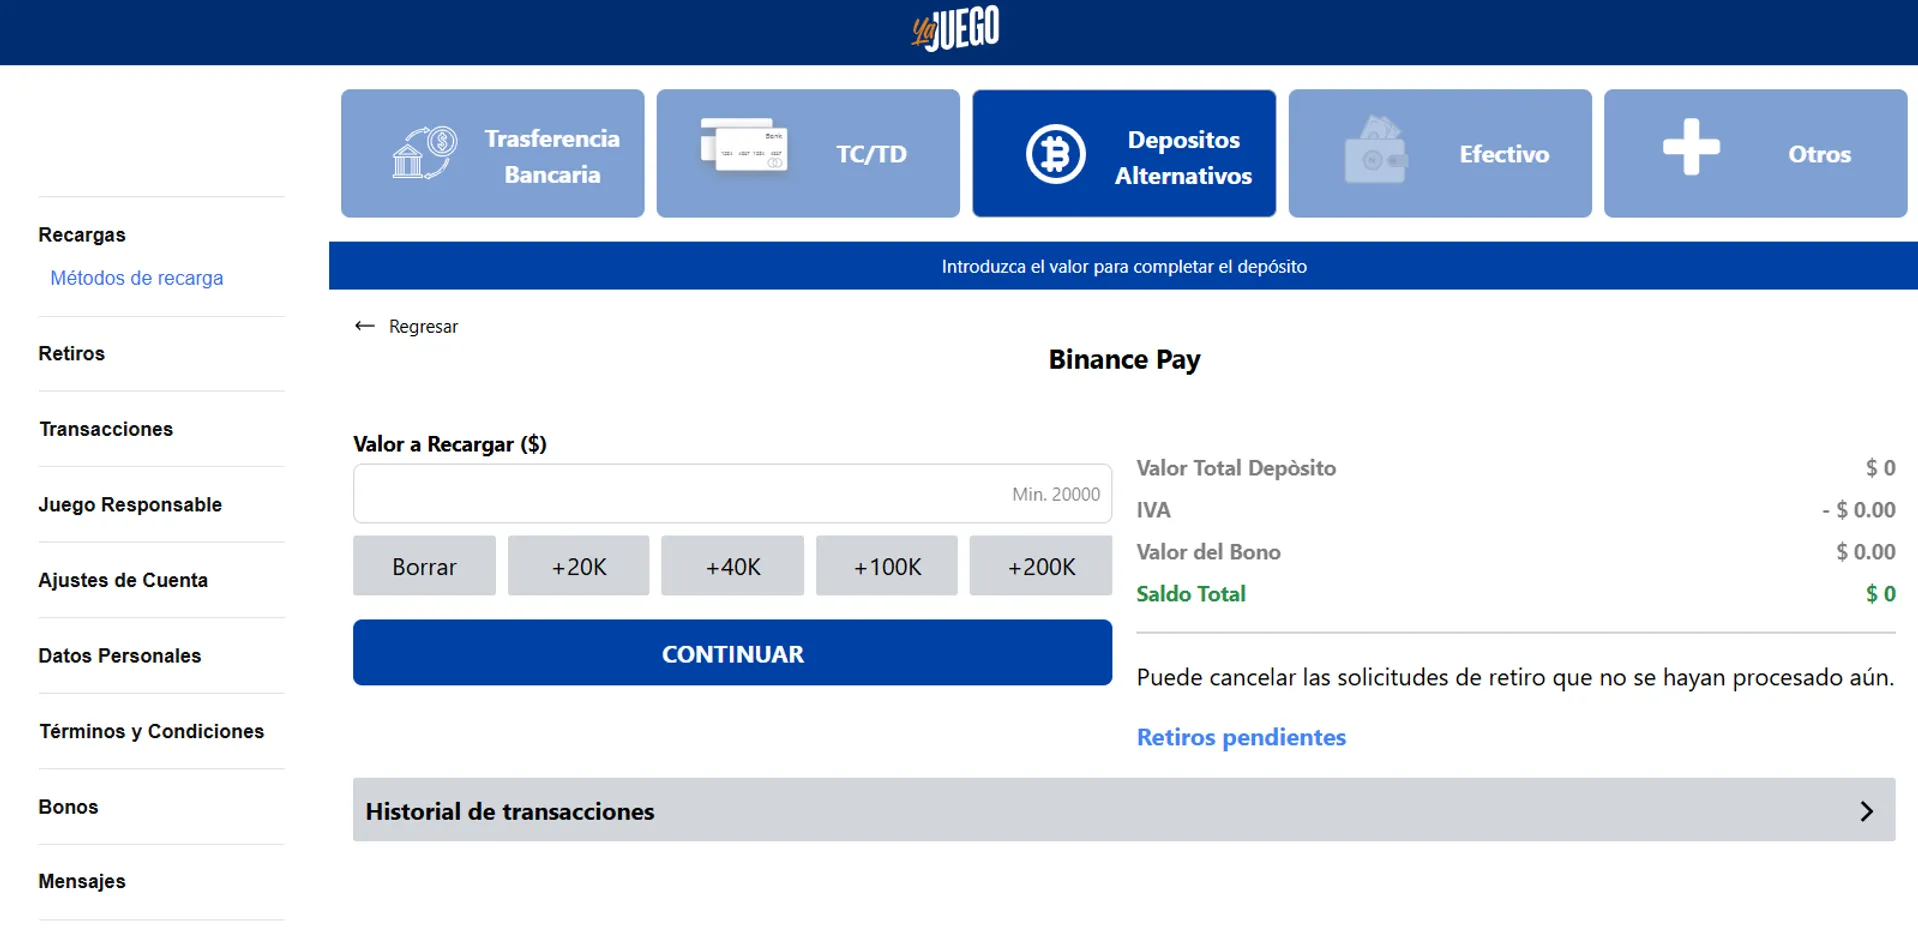The height and width of the screenshot is (950, 1918).
Task: Add +20K to the recharge amount
Action: pos(578,565)
